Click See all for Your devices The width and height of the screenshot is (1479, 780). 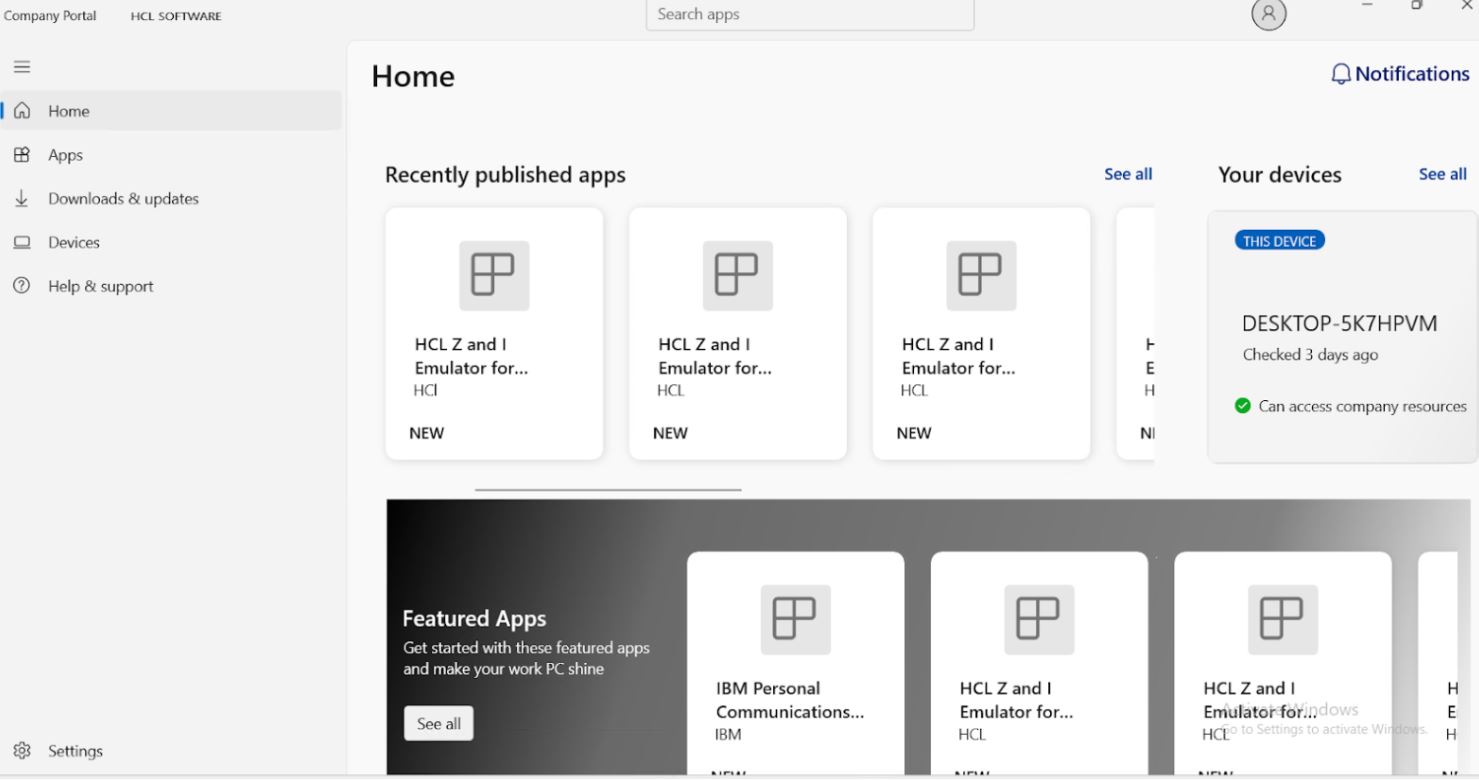point(1442,174)
